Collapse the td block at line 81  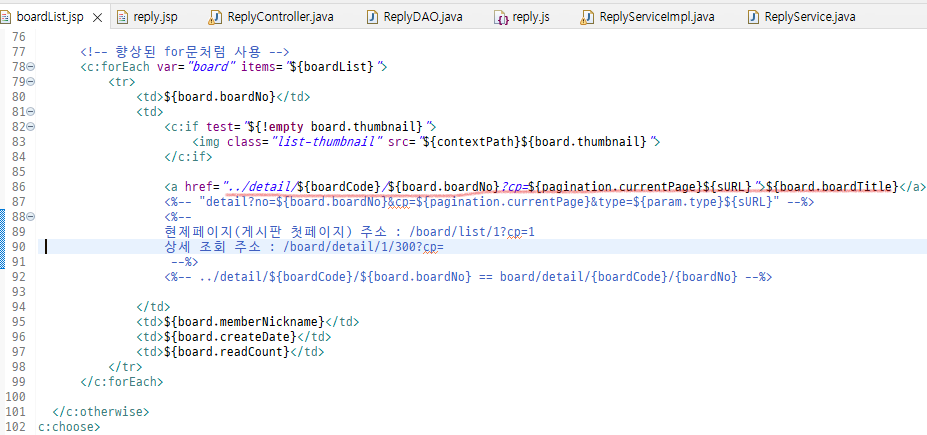pos(31,111)
